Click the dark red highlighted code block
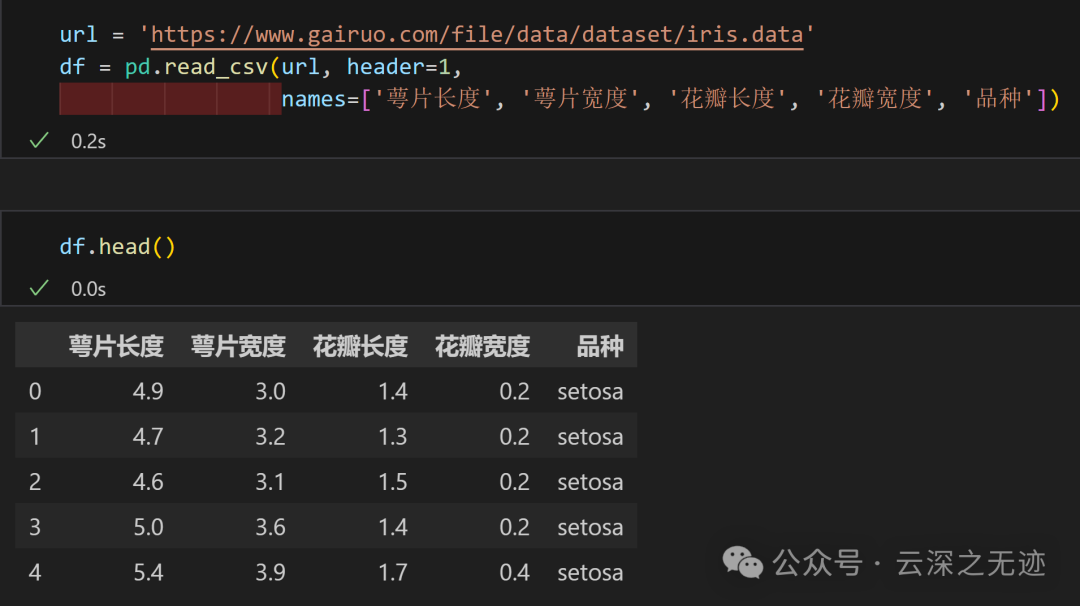The image size is (1080, 606). click(x=170, y=99)
